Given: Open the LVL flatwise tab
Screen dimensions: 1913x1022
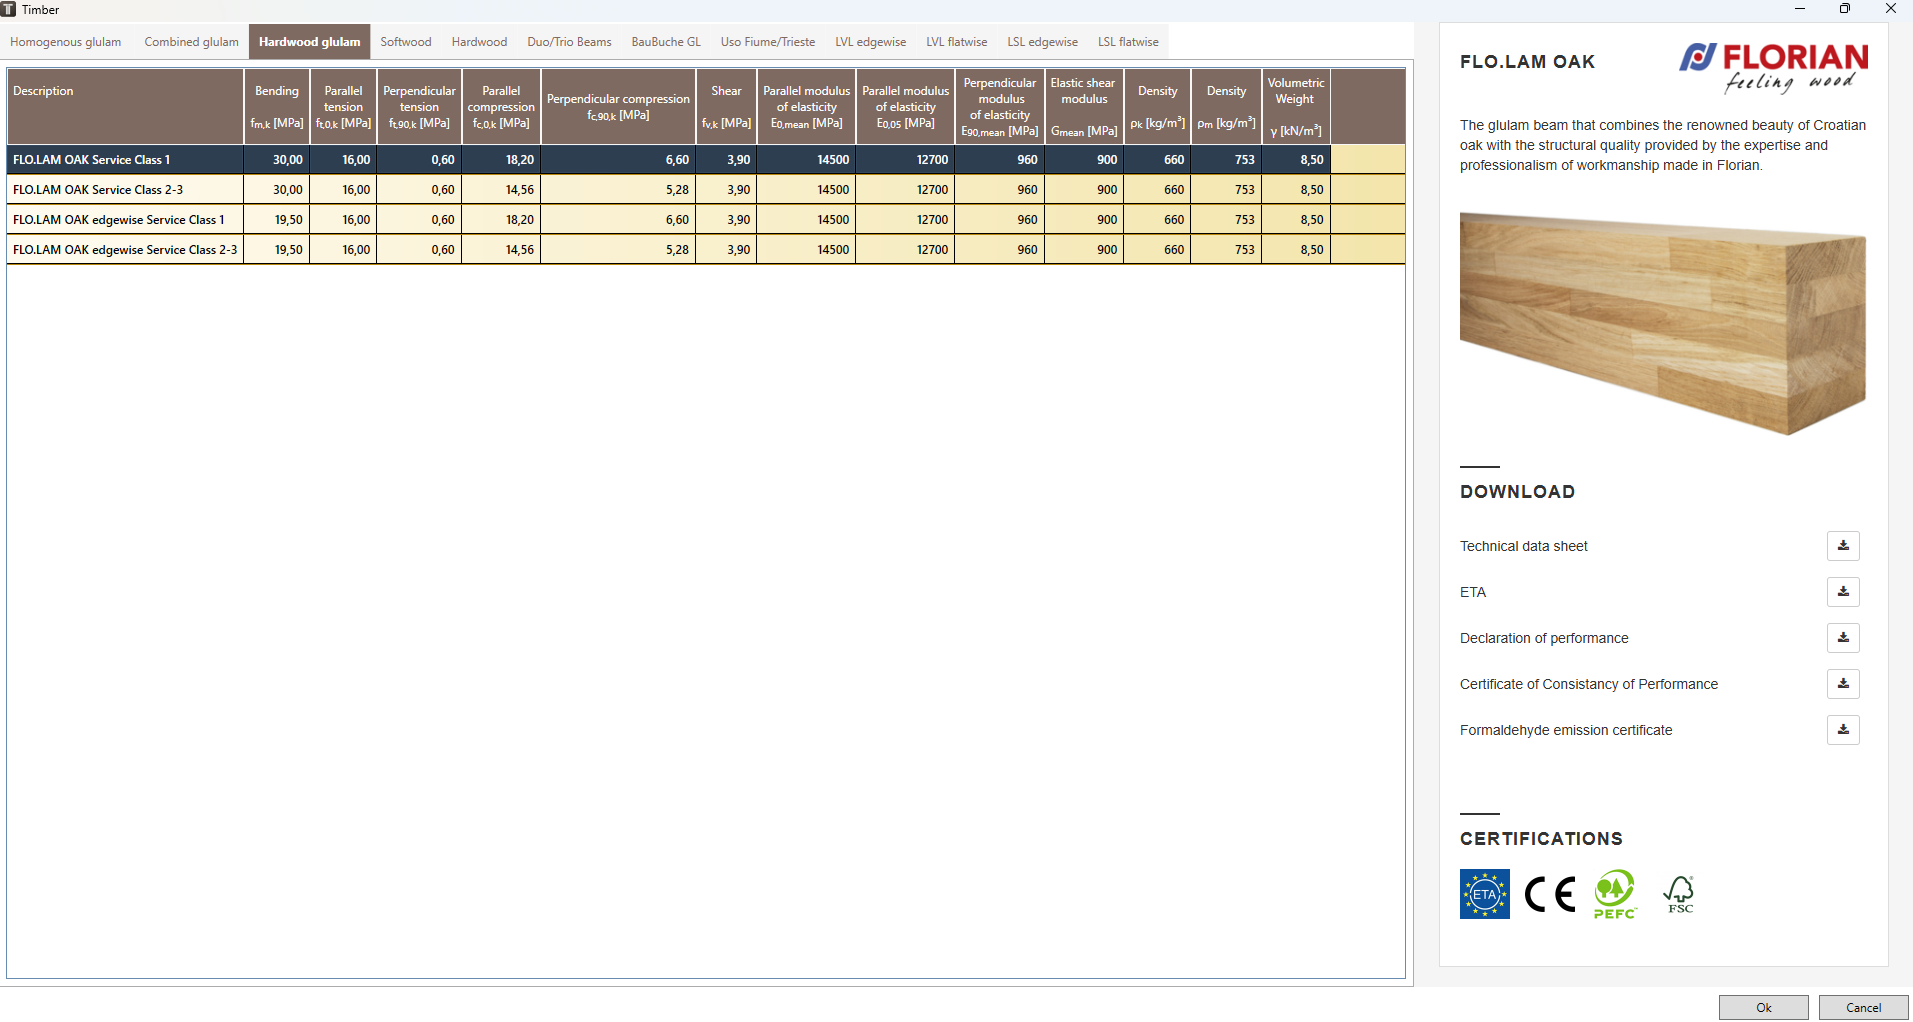Looking at the screenshot, I should (957, 42).
